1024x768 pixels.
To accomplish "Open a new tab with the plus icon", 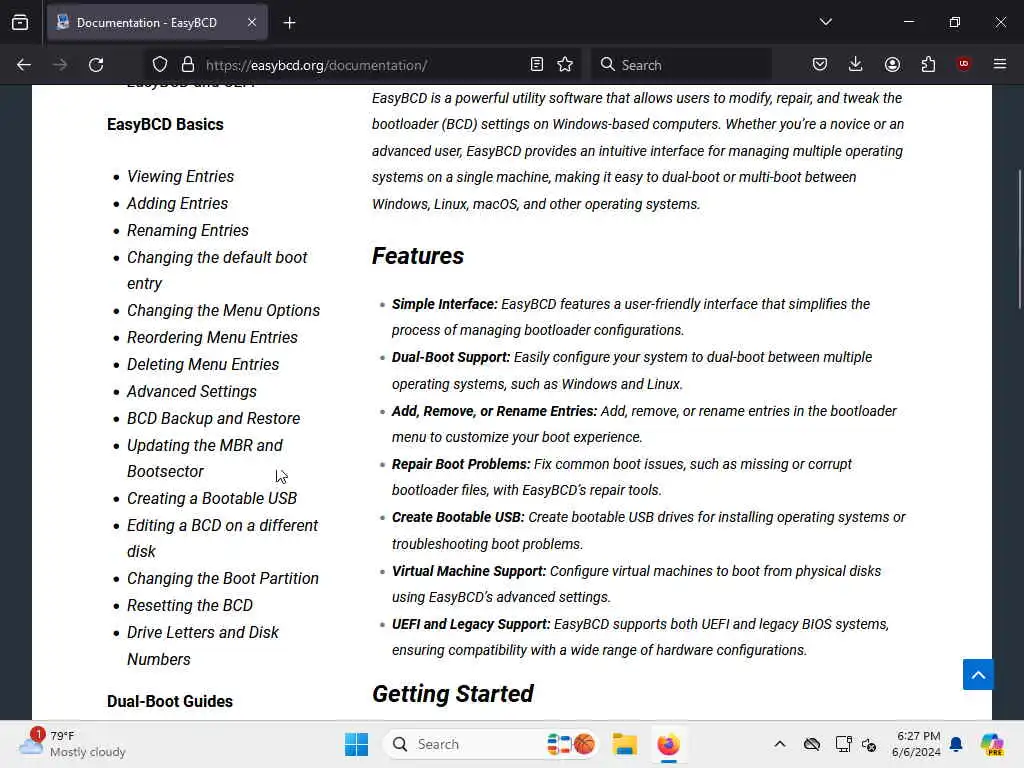I will tap(289, 23).
